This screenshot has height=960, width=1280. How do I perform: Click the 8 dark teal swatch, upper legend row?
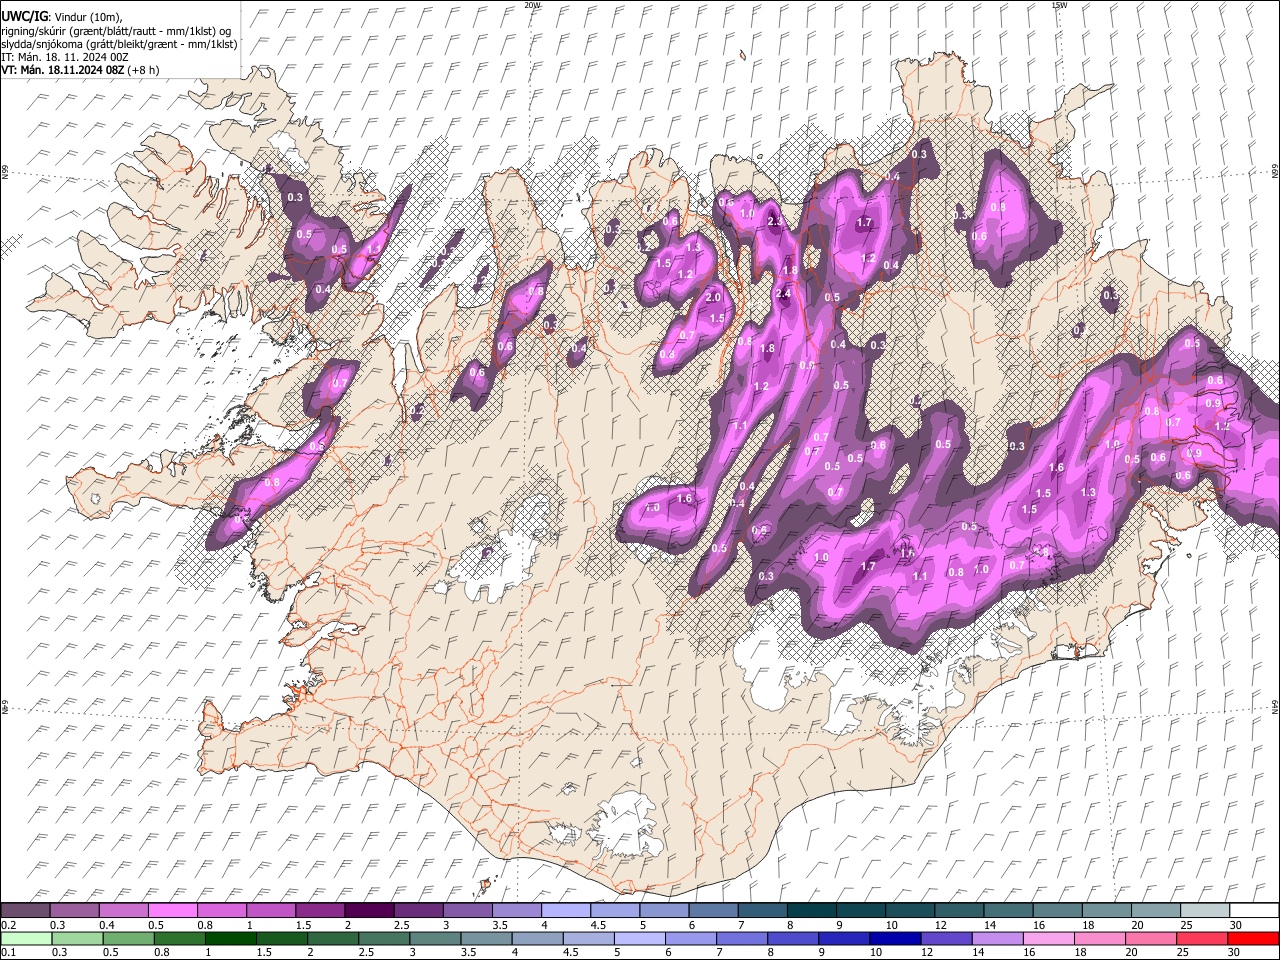811,911
